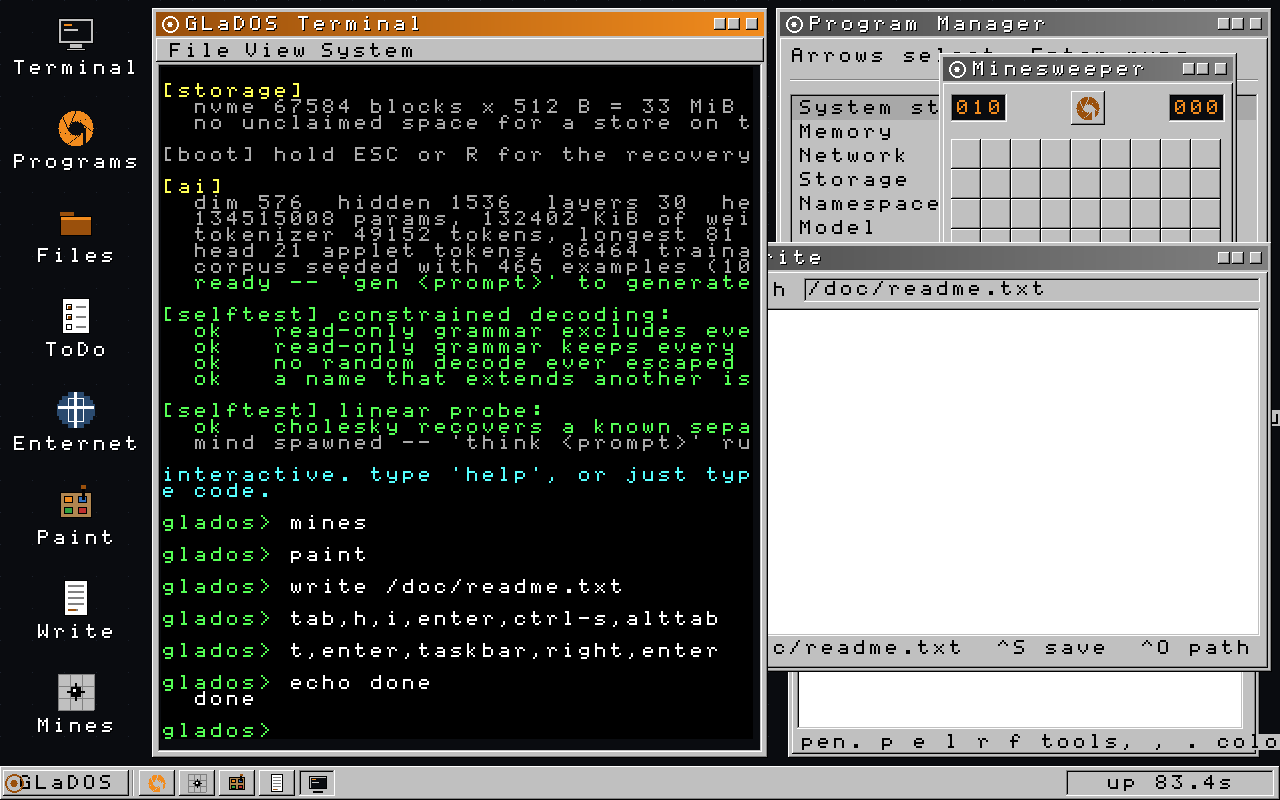
Task: Open the GLaDOS start button
Action: pyautogui.click(x=65, y=783)
